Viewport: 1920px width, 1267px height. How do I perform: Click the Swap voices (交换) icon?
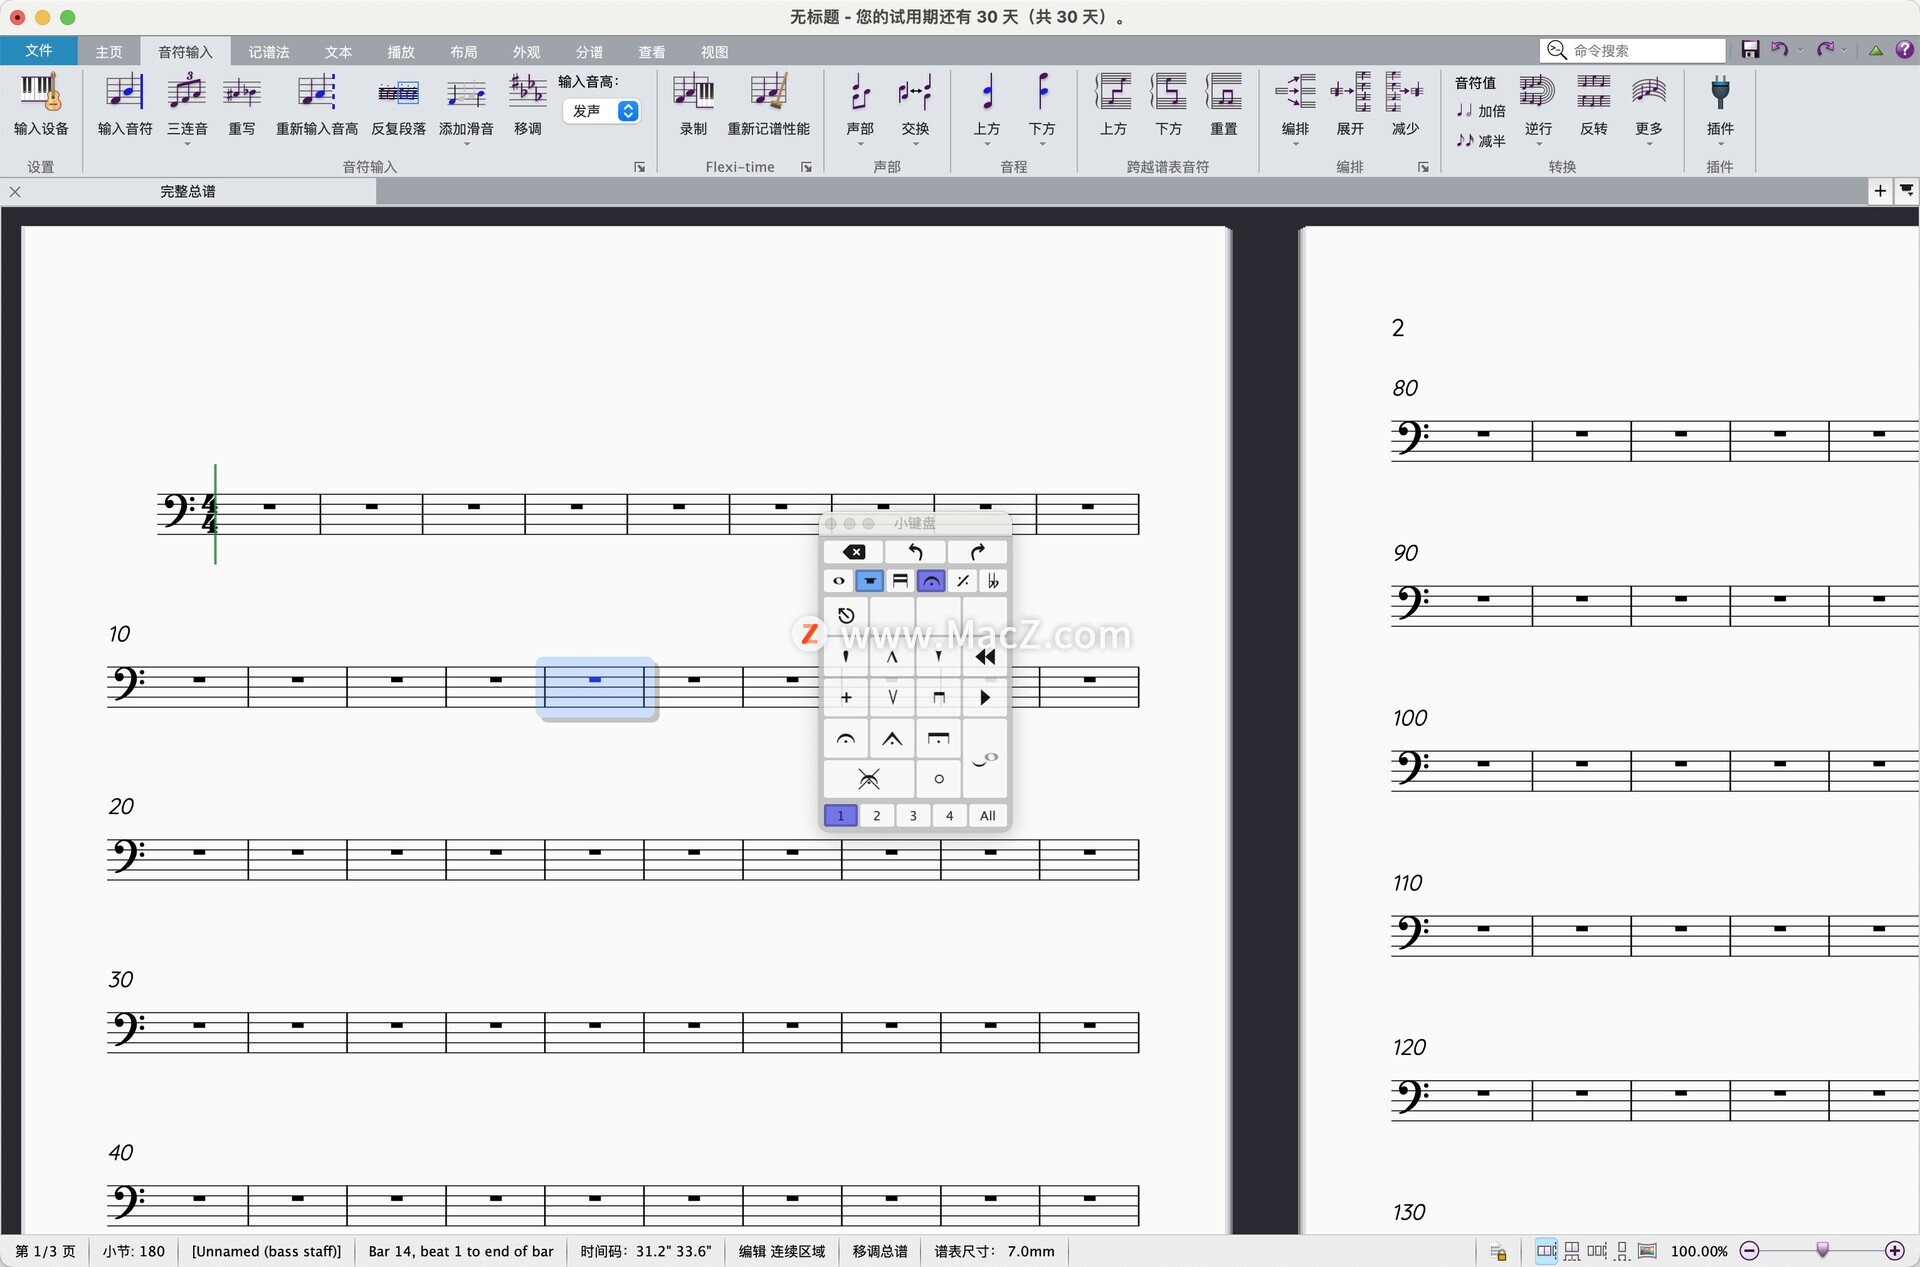point(915,104)
